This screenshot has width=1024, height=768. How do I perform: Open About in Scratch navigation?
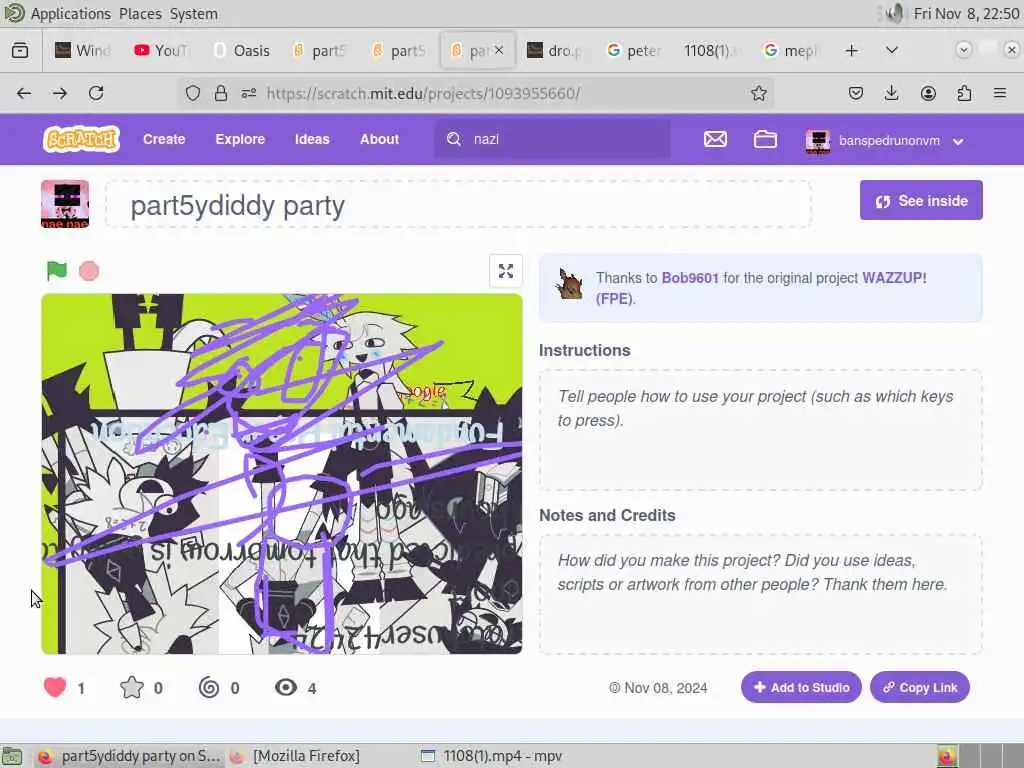pyautogui.click(x=379, y=139)
